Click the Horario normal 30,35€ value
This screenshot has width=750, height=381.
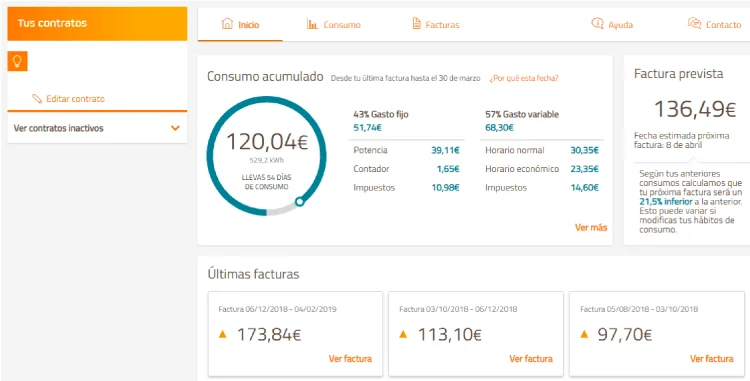[x=585, y=151]
